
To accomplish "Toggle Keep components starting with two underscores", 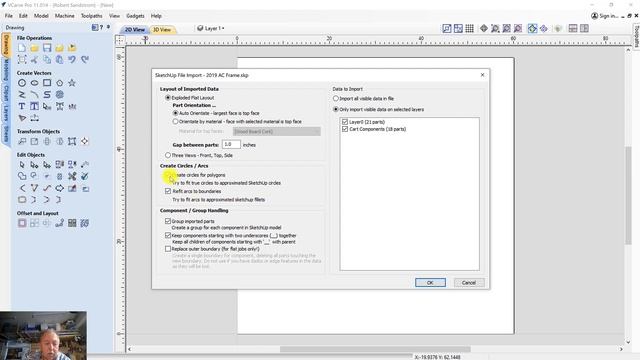I will point(168,235).
